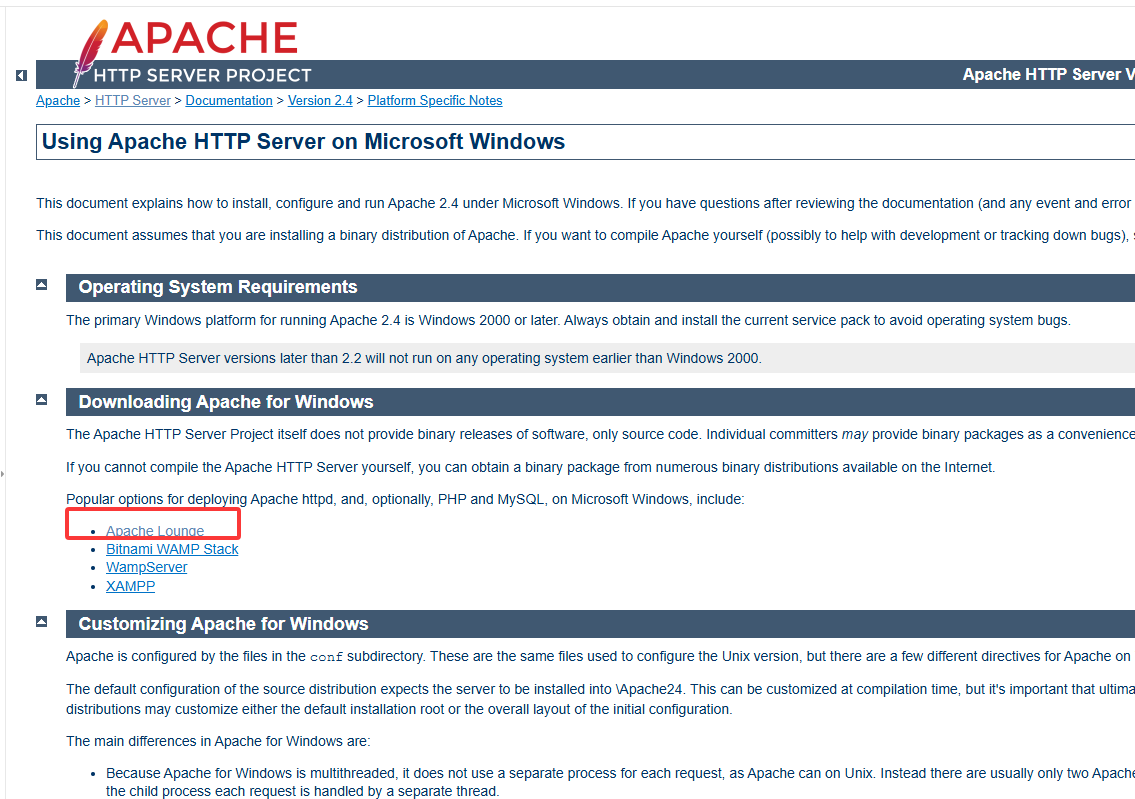The image size is (1135, 799).
Task: Open the Apache Lounge link
Action: click(155, 530)
